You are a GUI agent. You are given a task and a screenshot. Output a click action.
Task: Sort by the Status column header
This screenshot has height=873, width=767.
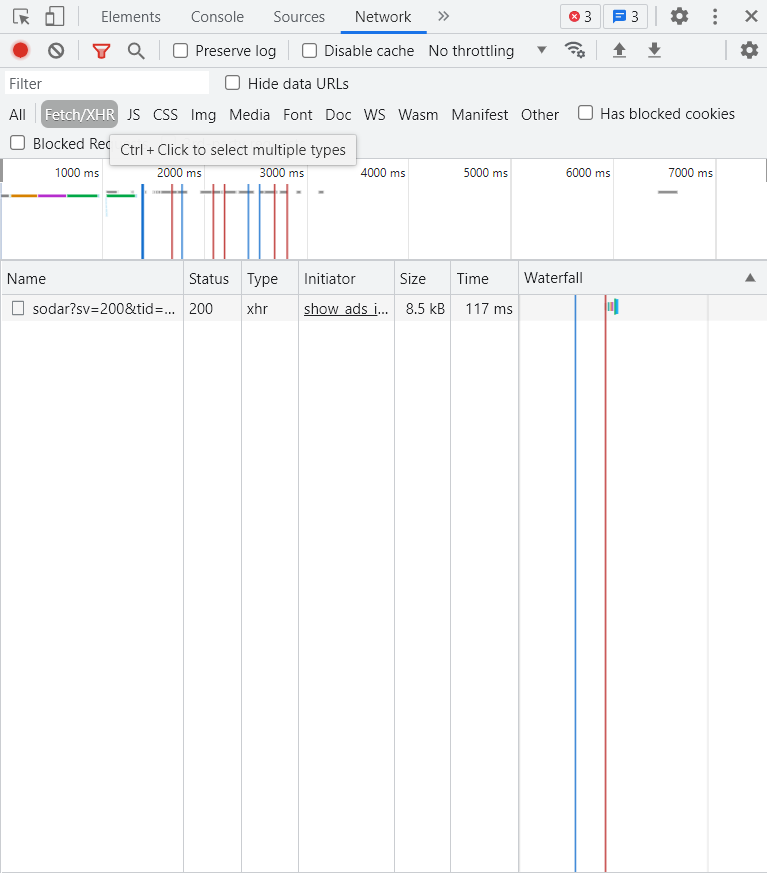212,278
